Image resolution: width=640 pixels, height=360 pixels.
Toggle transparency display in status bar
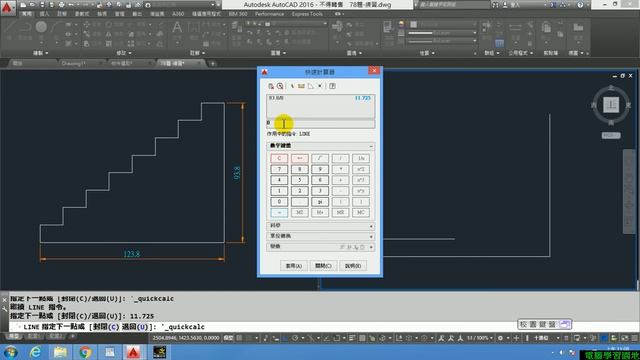[362, 338]
